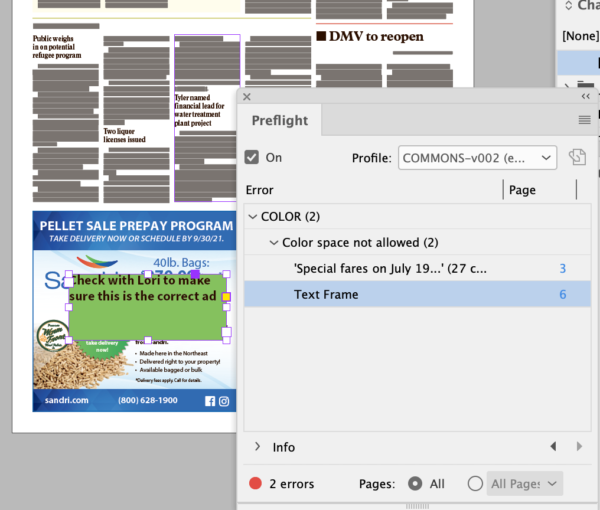600x510 pixels.
Task: Click the Tyler named financial lead headline
Action: pyautogui.click(x=199, y=110)
